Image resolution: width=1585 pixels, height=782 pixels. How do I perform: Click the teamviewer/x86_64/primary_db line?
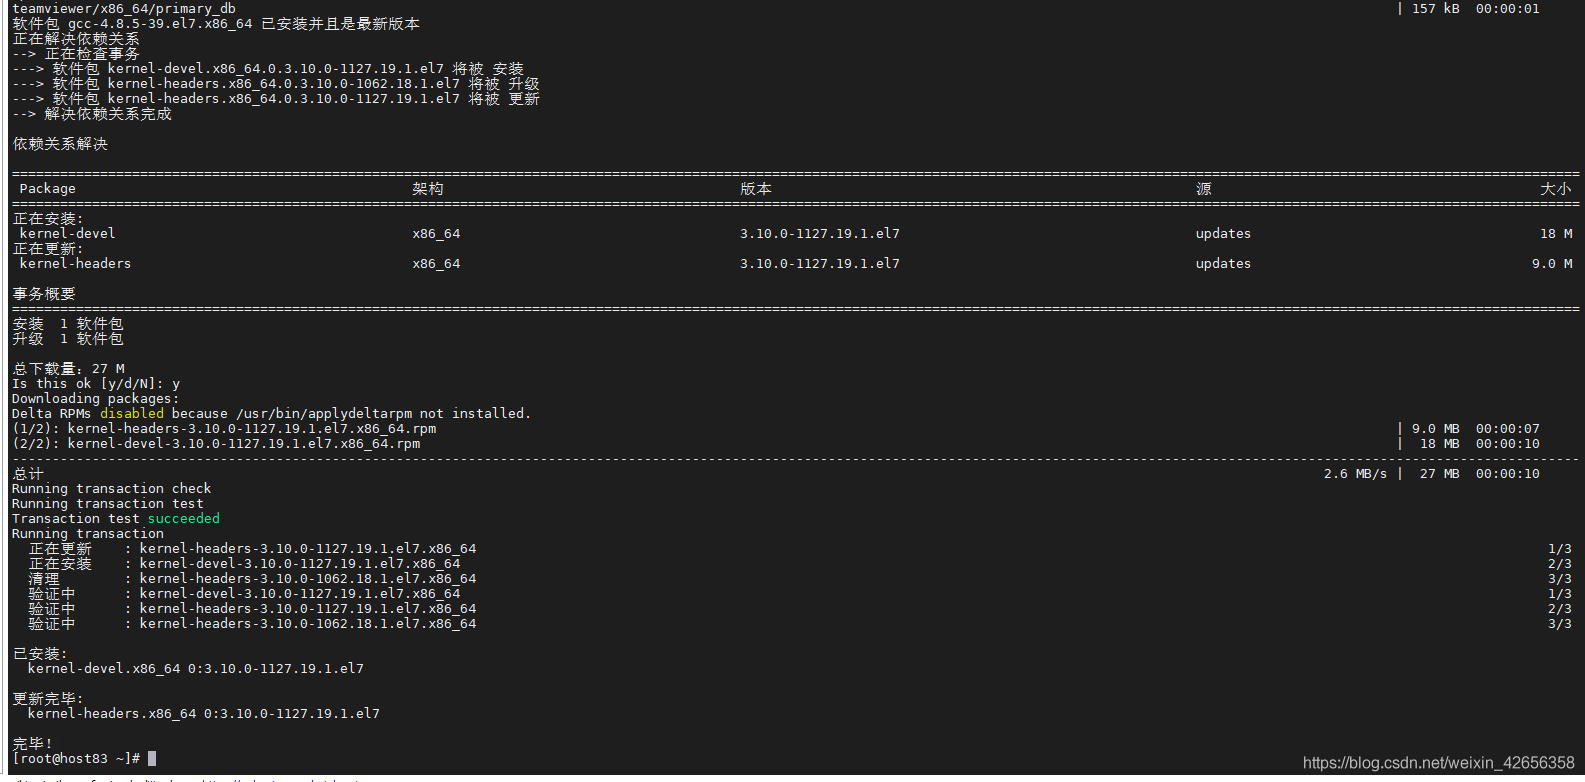pos(124,9)
